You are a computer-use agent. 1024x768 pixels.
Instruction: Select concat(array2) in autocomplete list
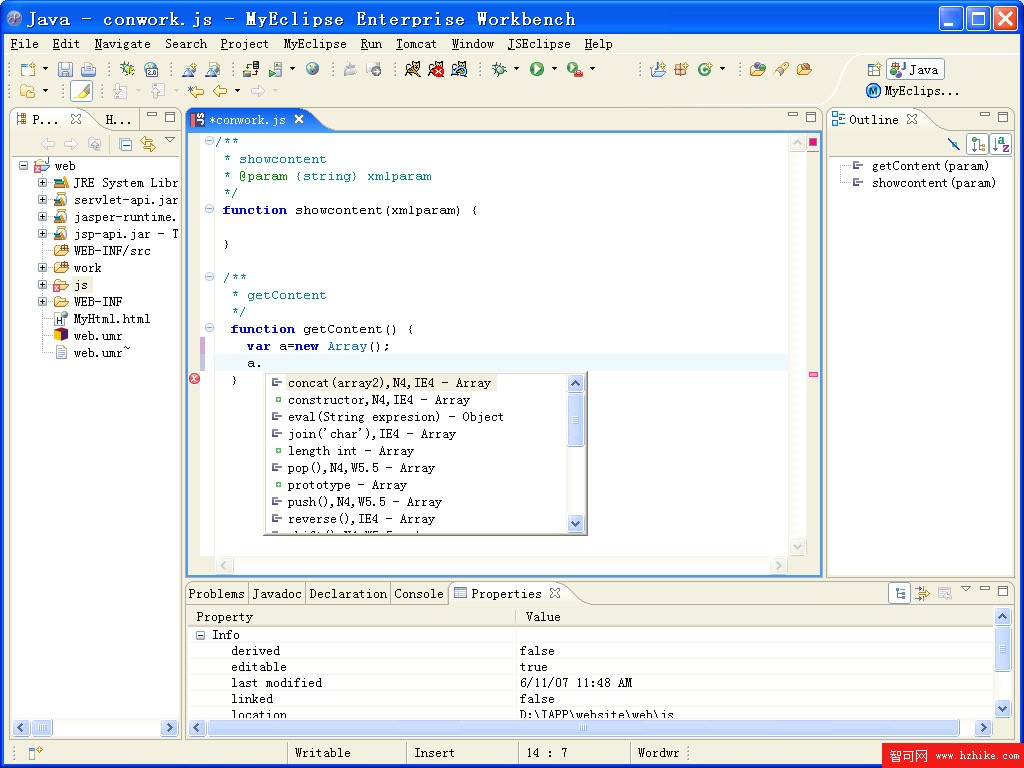[x=388, y=383]
